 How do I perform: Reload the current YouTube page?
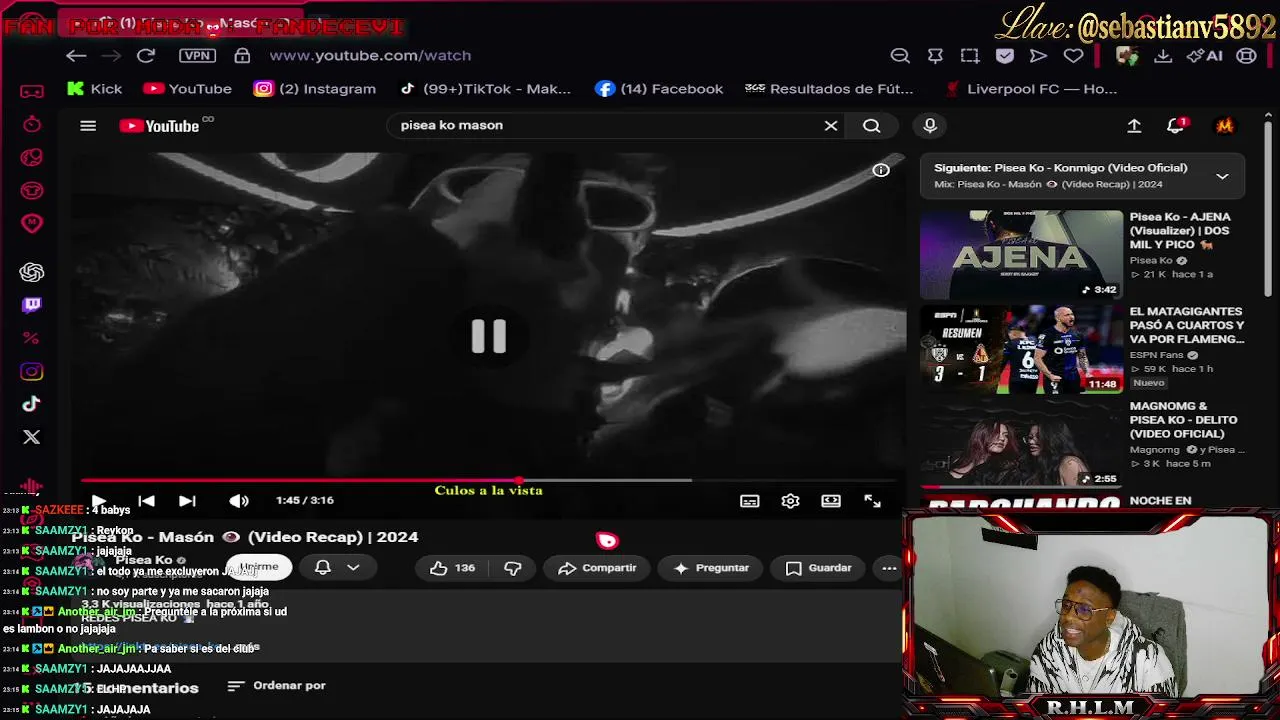146,56
